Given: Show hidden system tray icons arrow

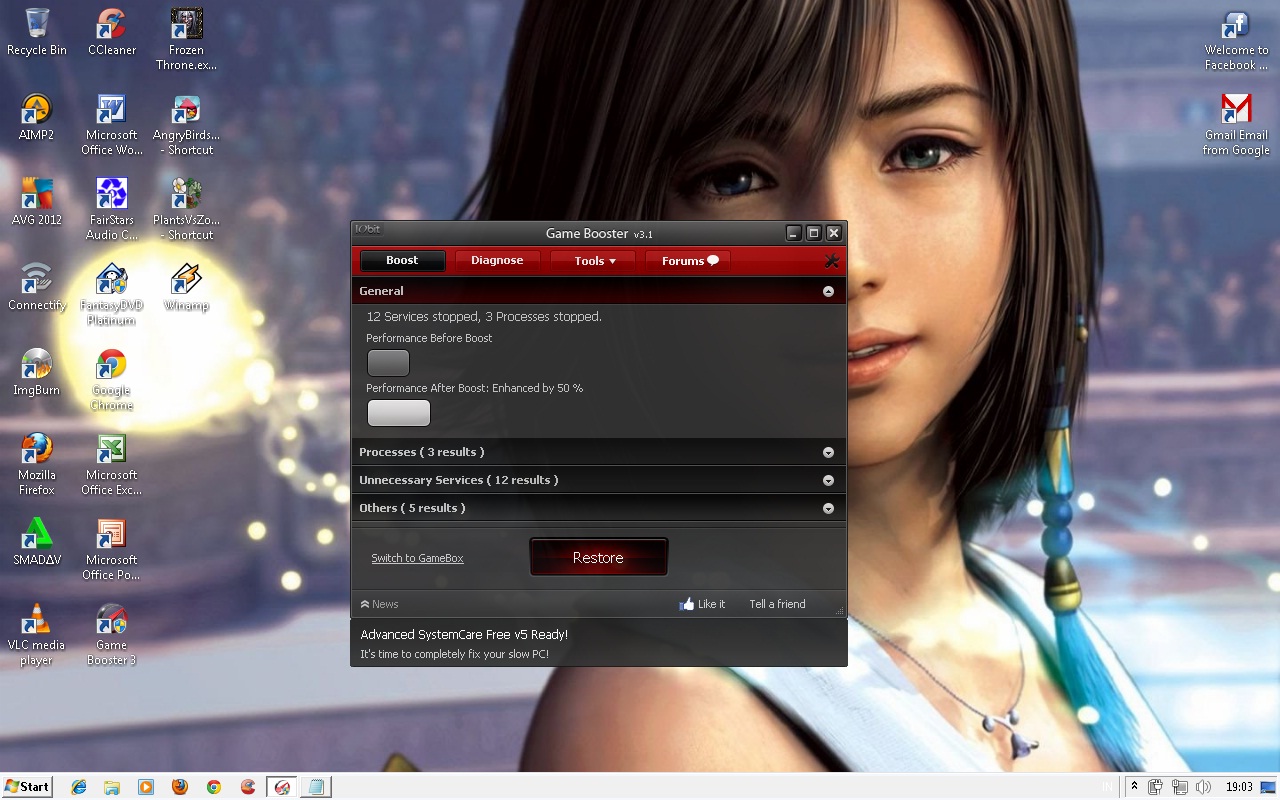Looking at the screenshot, I should pos(1133,787).
